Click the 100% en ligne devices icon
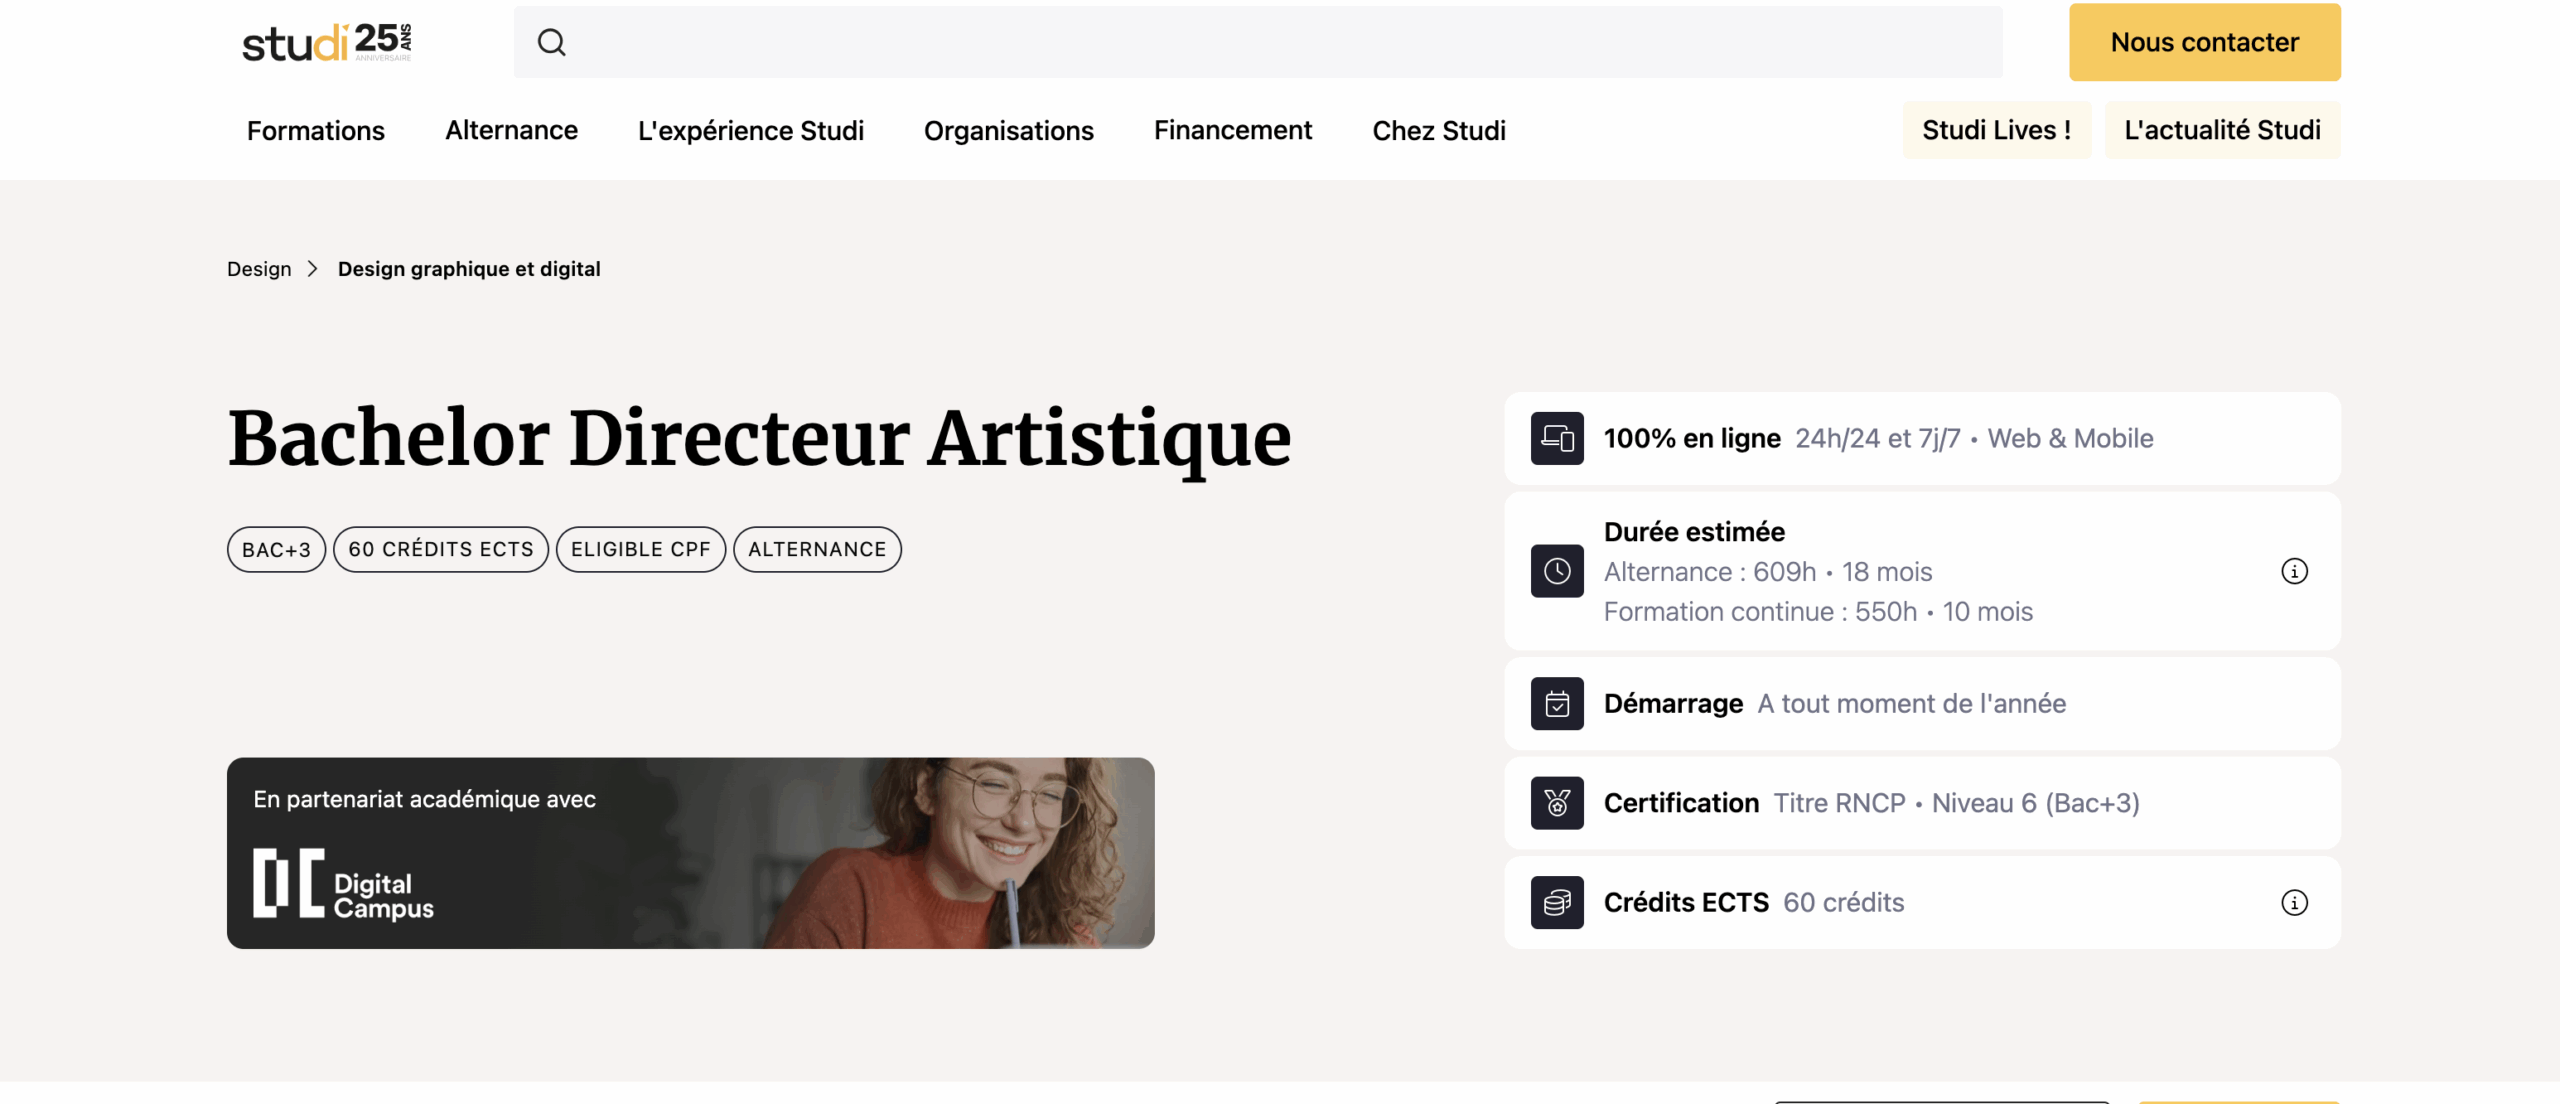 coord(1557,438)
